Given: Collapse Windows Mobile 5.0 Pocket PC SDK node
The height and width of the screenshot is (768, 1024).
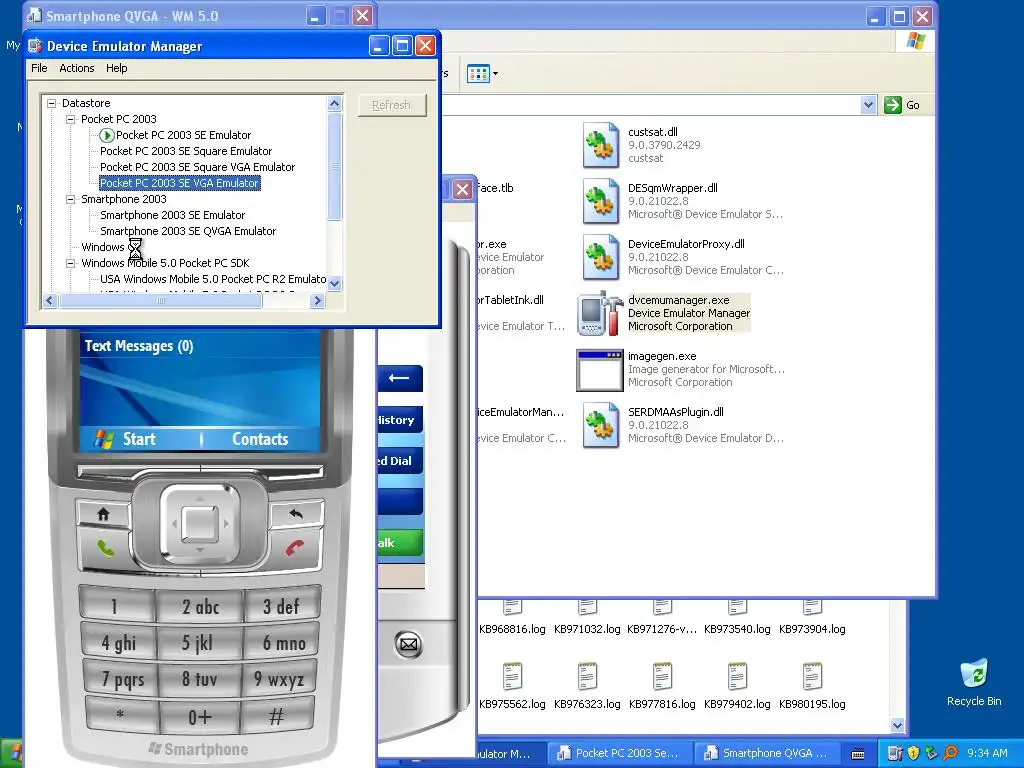Looking at the screenshot, I should [x=71, y=263].
